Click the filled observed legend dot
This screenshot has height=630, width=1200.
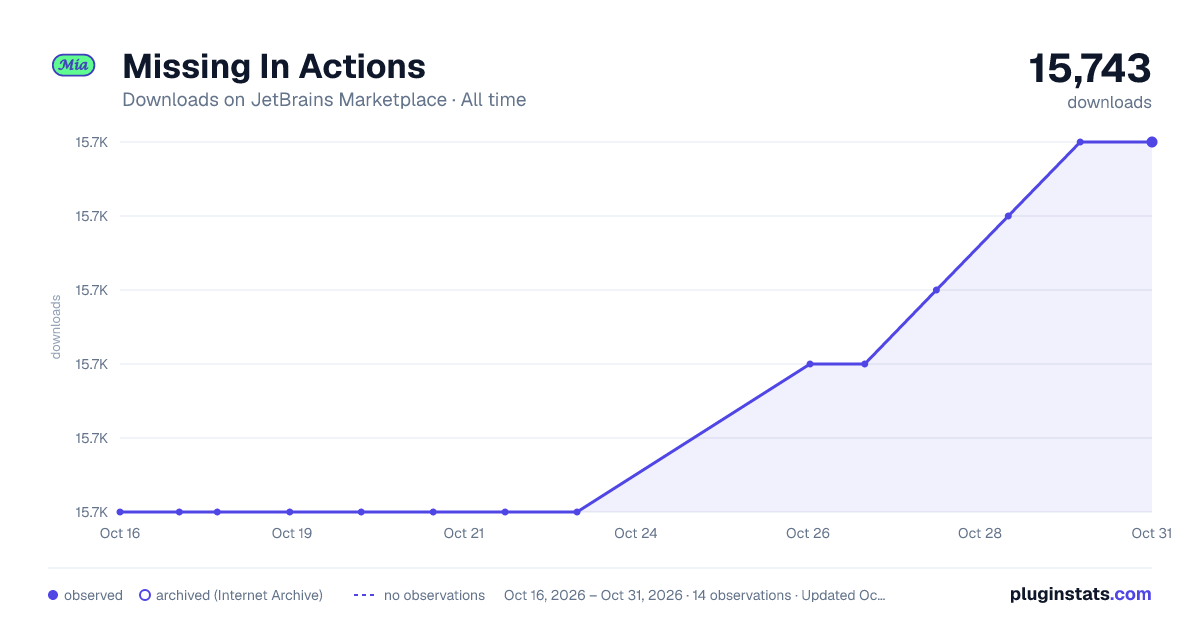point(53,595)
